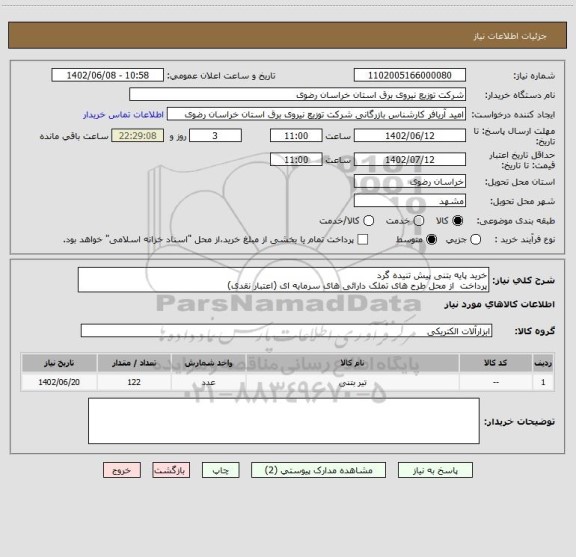Click the جزئیات اطلاعات نیاز header title
Viewport: 576px width, 557px height.
point(510,36)
